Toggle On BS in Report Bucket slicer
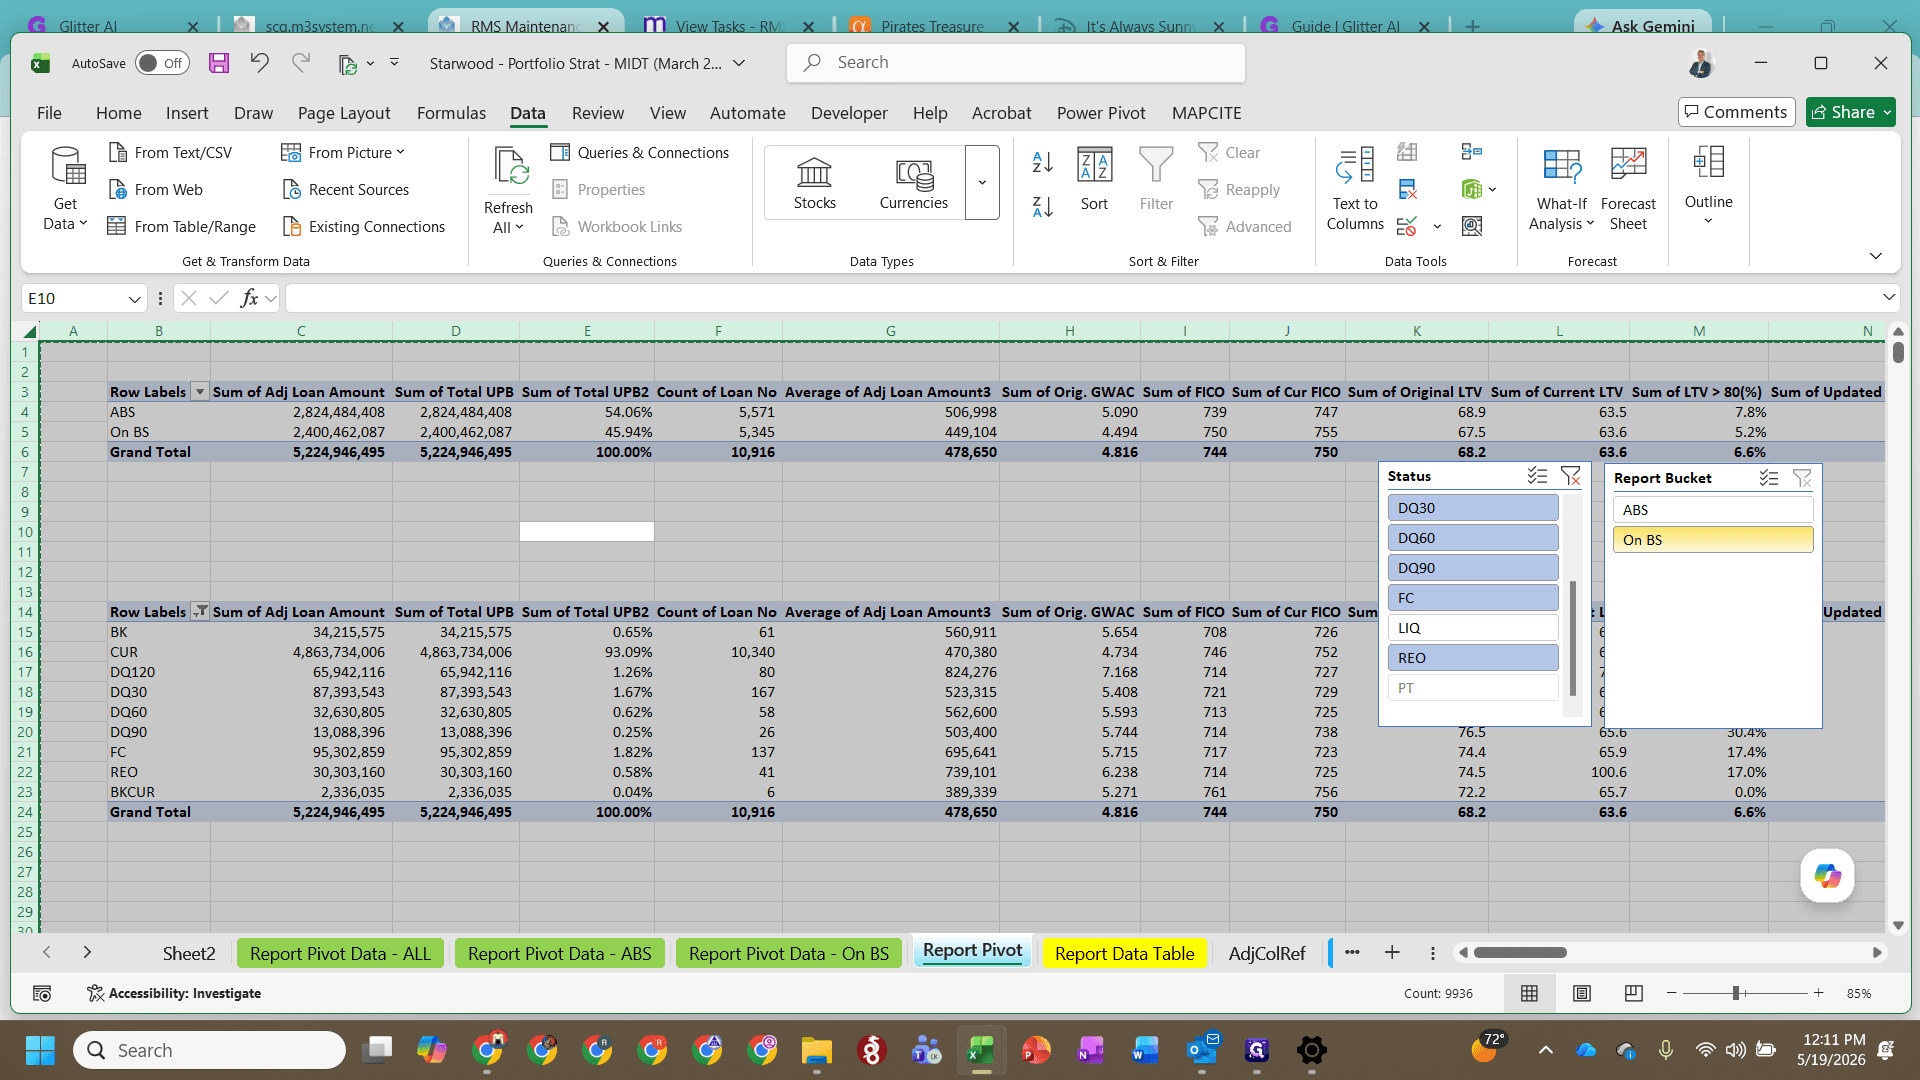This screenshot has height=1080, width=1920. [1712, 540]
